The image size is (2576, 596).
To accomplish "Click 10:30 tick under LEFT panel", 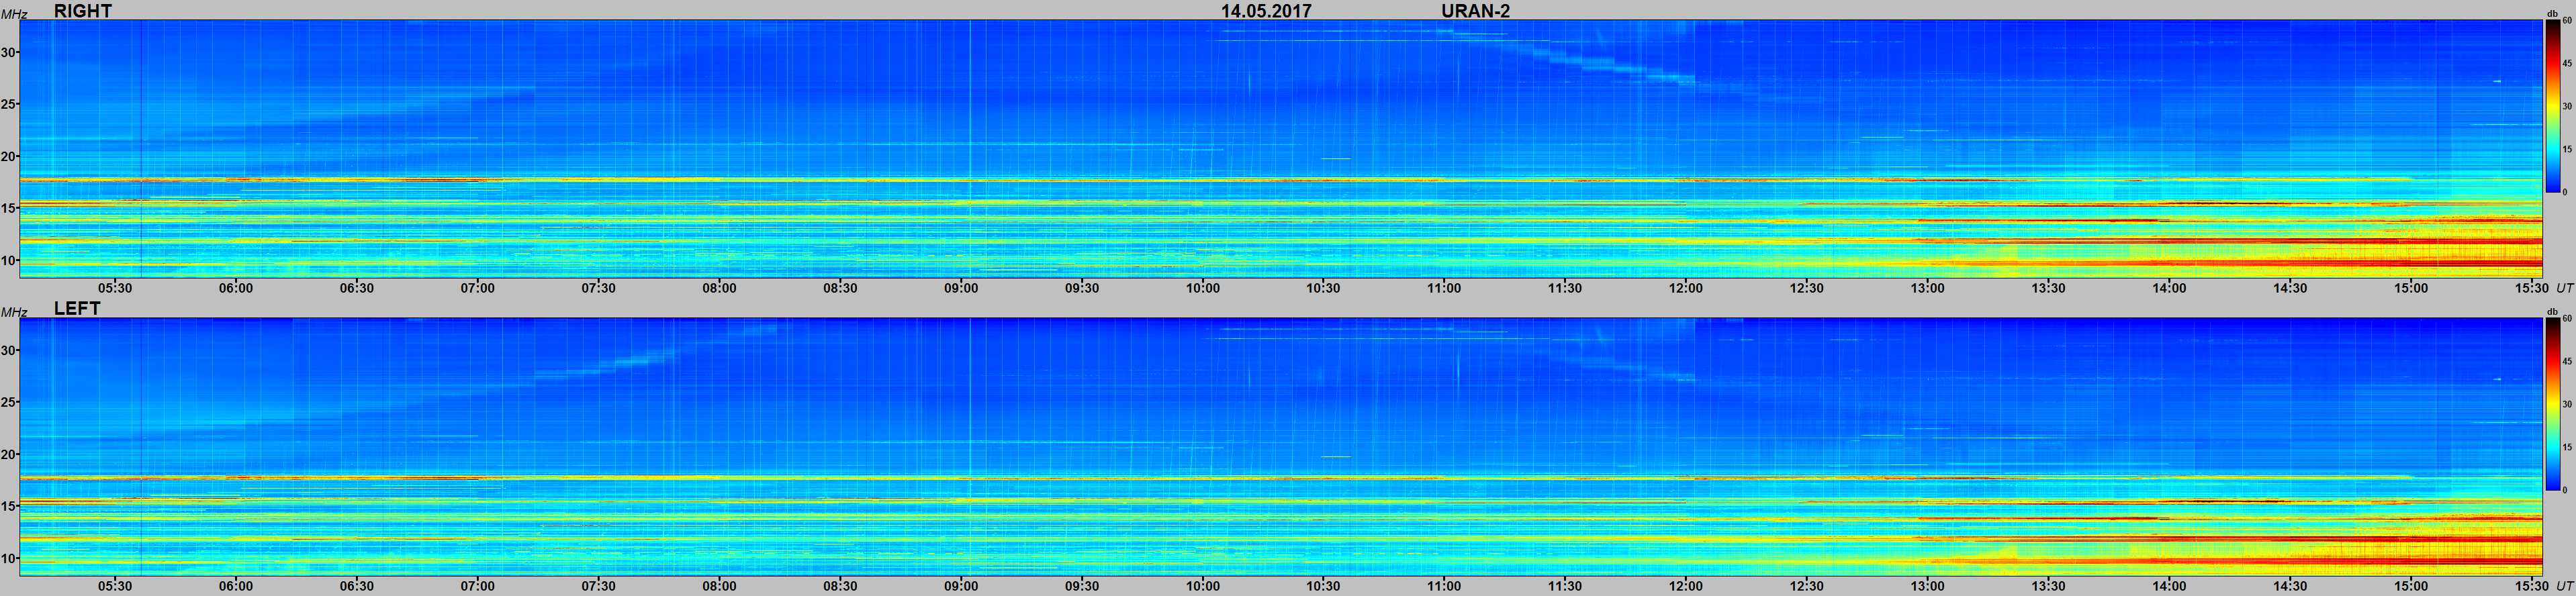I will click(x=1323, y=586).
